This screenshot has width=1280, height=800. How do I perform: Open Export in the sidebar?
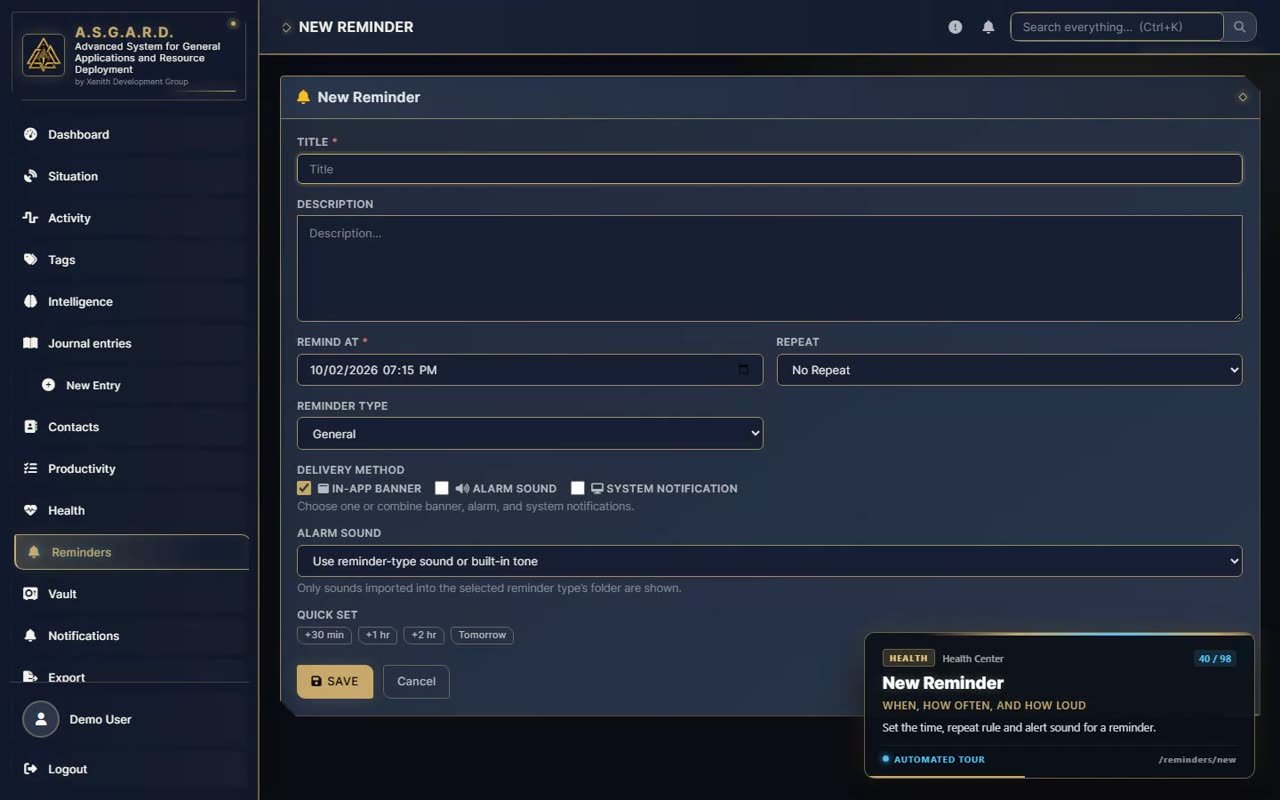click(132, 677)
